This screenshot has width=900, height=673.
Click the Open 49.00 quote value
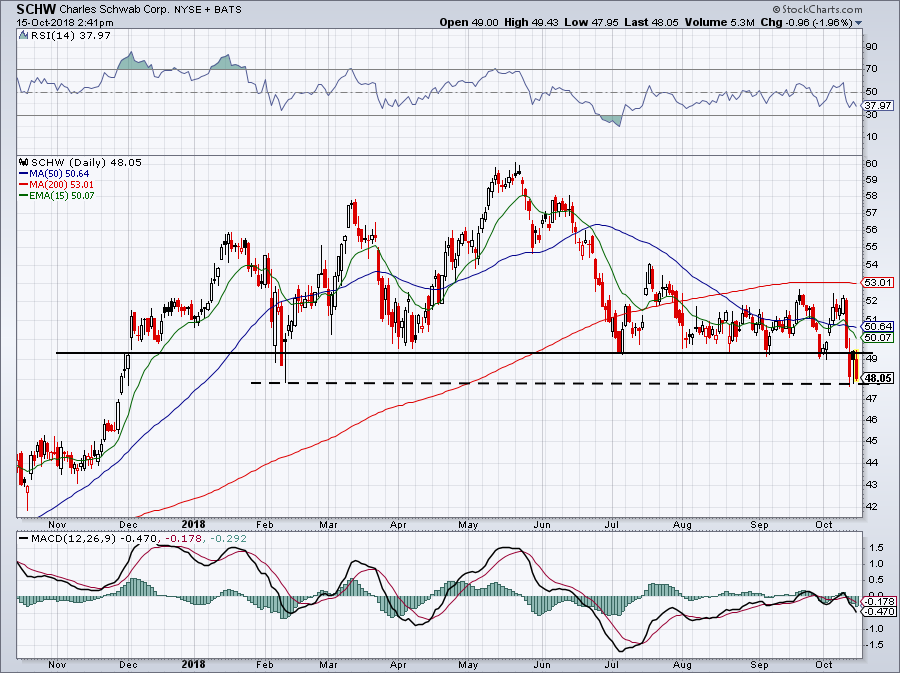(x=469, y=22)
